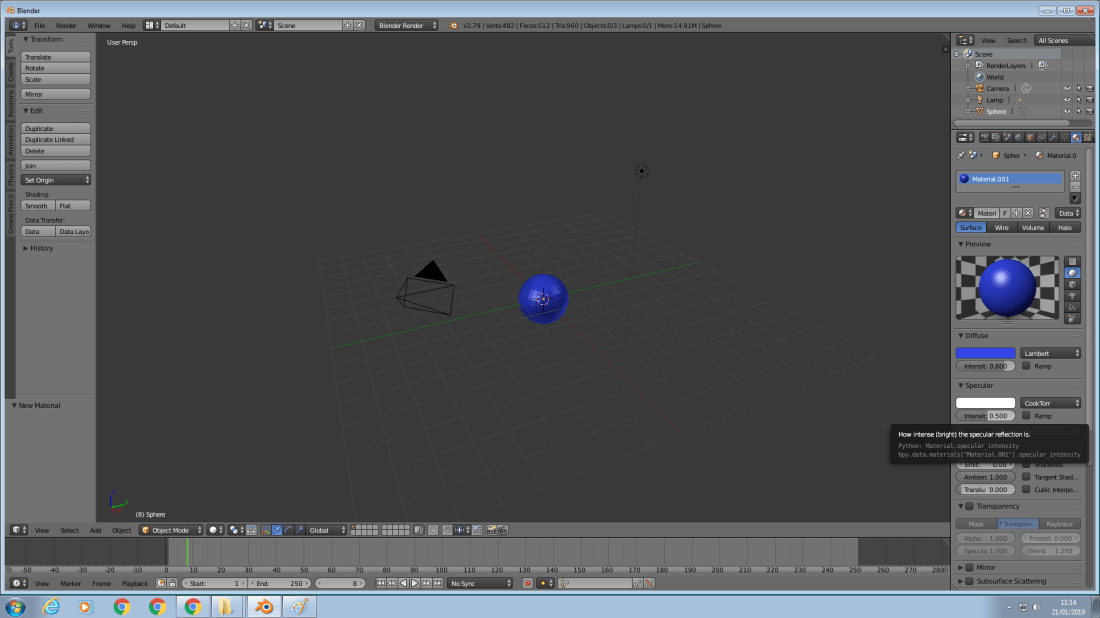Toggle the Lamp visibility eye icon
The width and height of the screenshot is (1100, 618).
pyautogui.click(x=1067, y=97)
